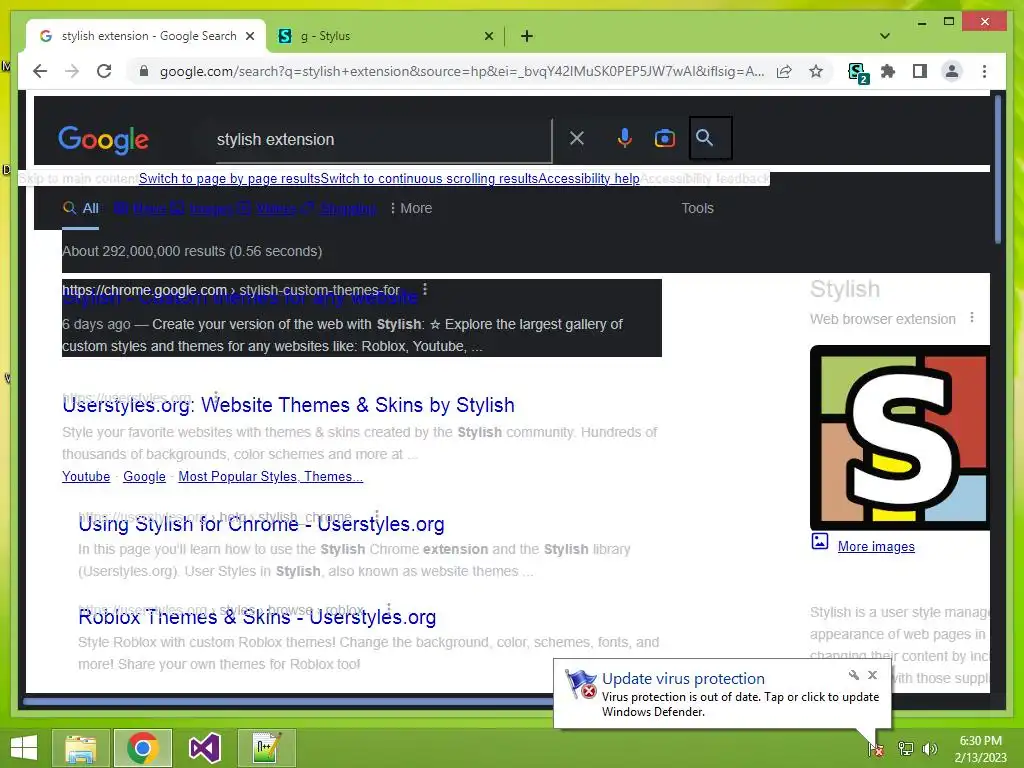
Task: Open the wrench on virus notification
Action: coord(854,675)
